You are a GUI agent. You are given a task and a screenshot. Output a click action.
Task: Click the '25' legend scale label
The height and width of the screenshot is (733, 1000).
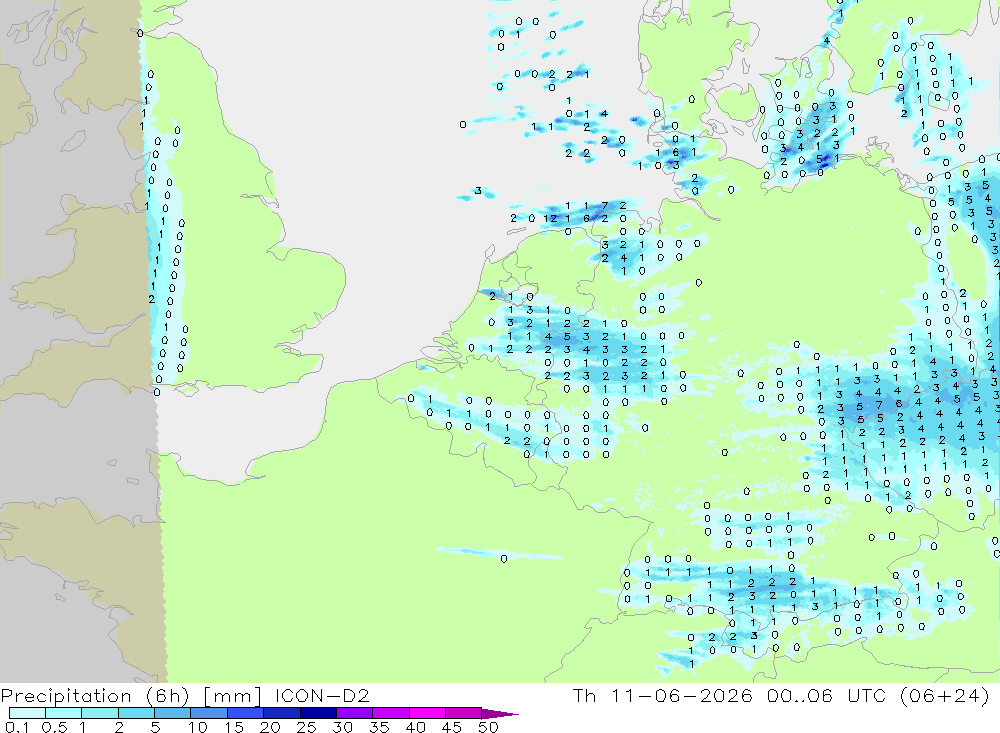[x=307, y=727]
